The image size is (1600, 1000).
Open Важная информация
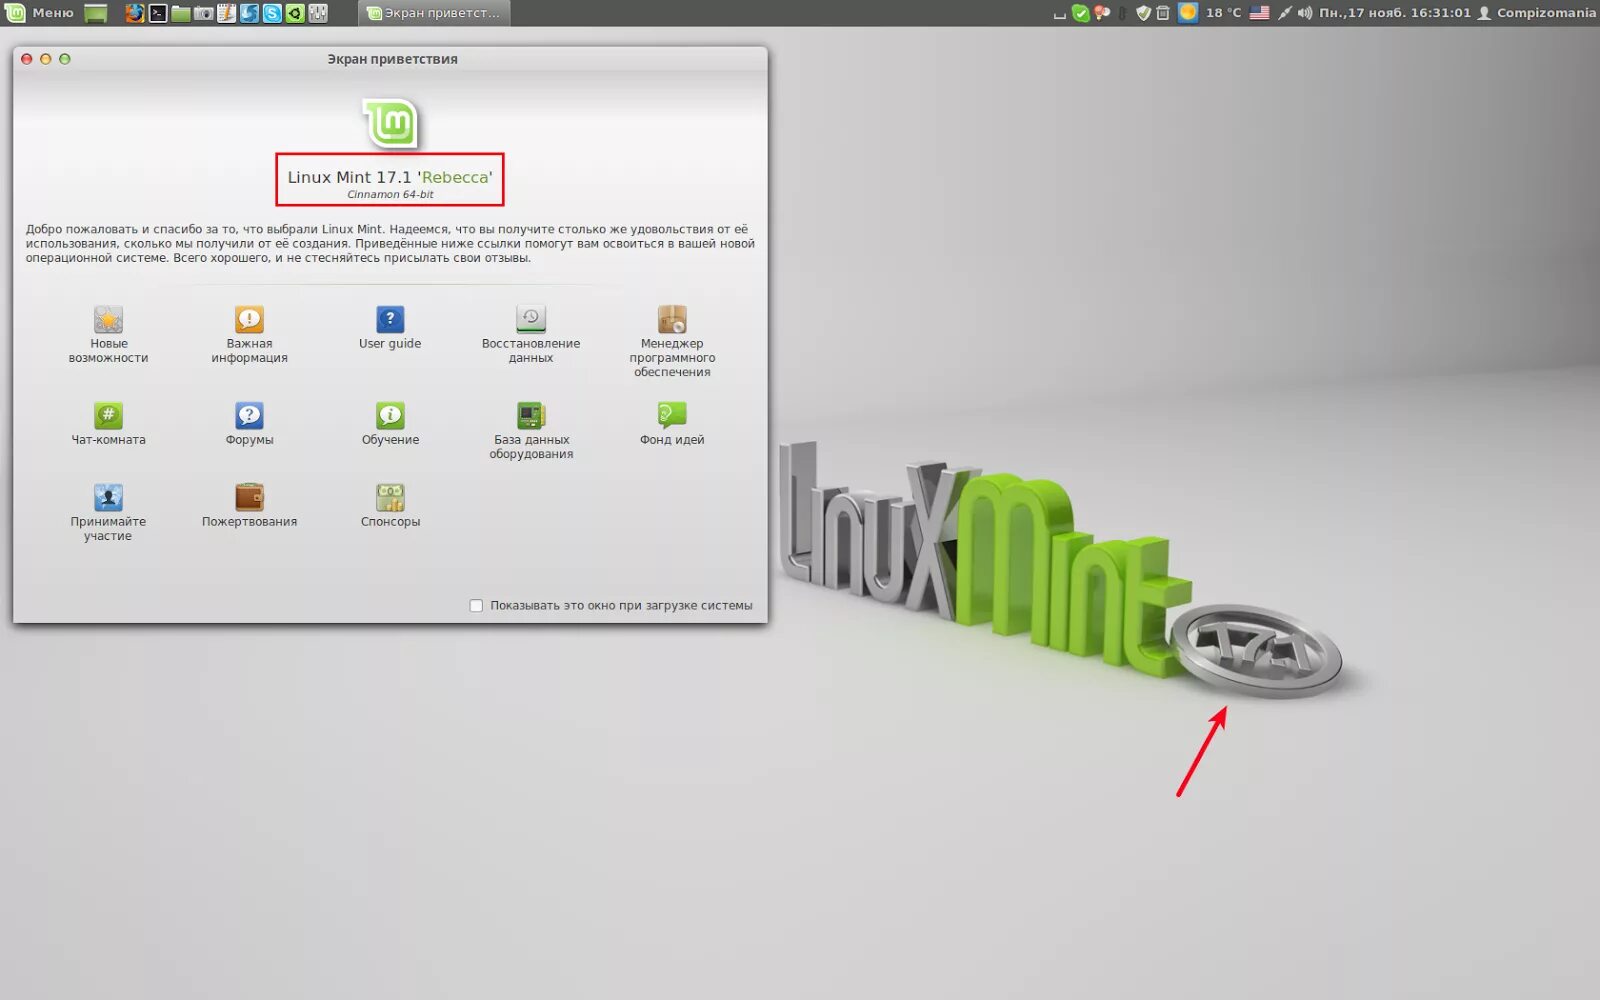click(x=249, y=334)
